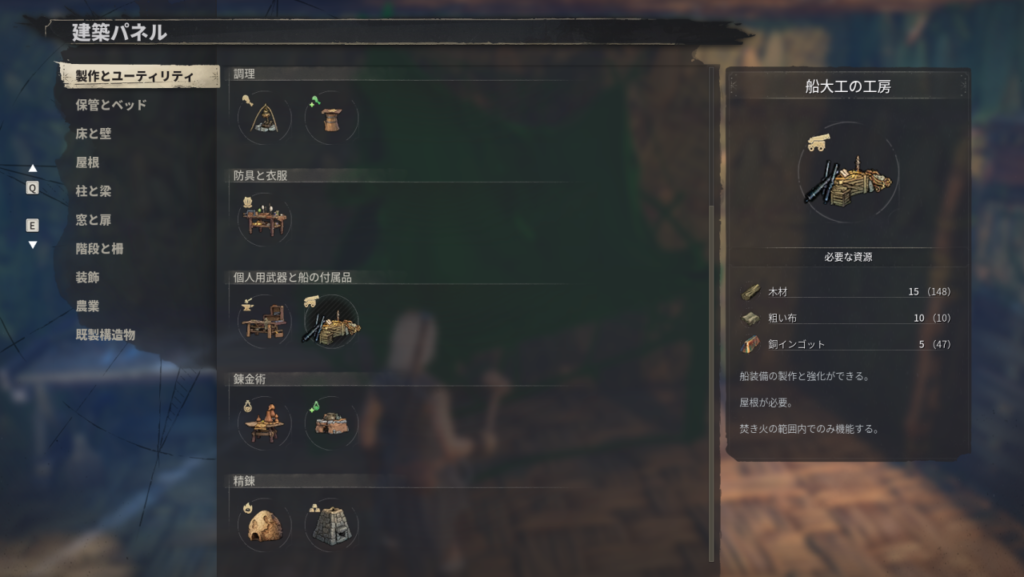The image size is (1024, 577).
Task: Open the 窓と扉 category
Action: tap(93, 219)
